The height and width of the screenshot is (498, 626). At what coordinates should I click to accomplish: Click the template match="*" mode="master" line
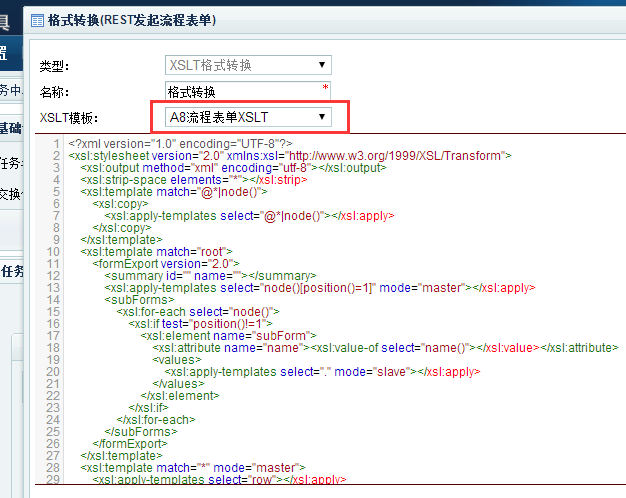[x=193, y=467]
